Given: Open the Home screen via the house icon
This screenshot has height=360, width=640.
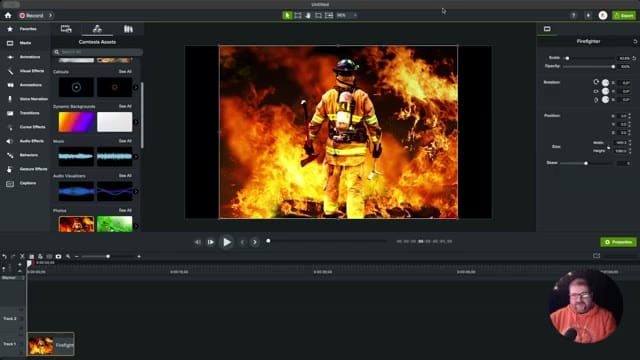Looking at the screenshot, I should click(x=8, y=16).
